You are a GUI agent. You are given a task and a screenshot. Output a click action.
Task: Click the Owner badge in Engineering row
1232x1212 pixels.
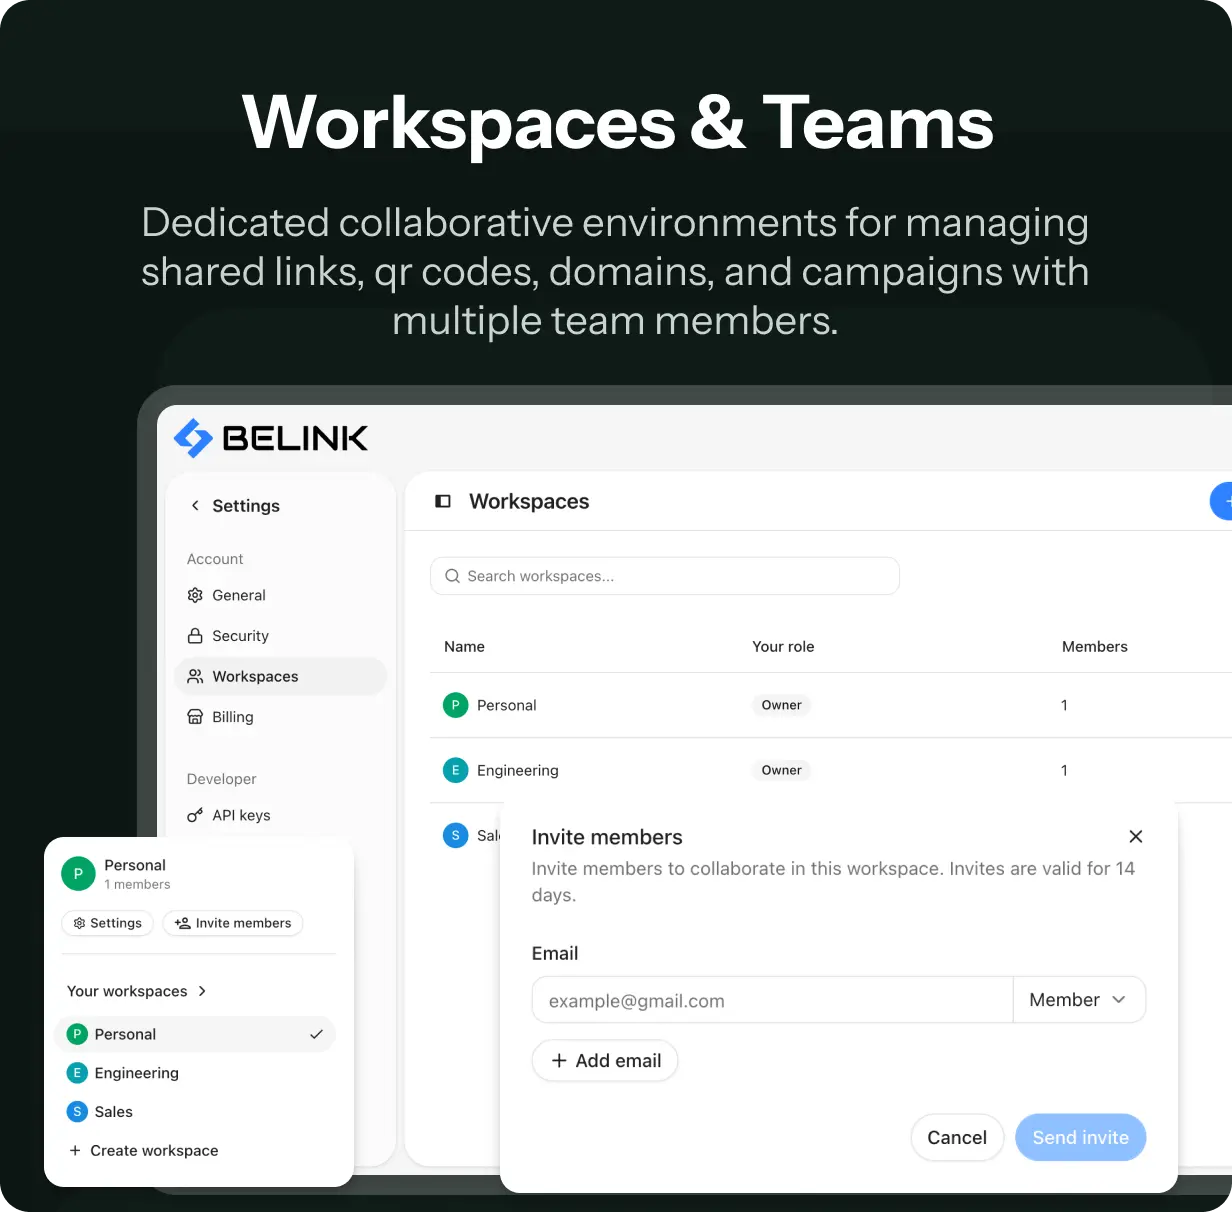coord(781,770)
